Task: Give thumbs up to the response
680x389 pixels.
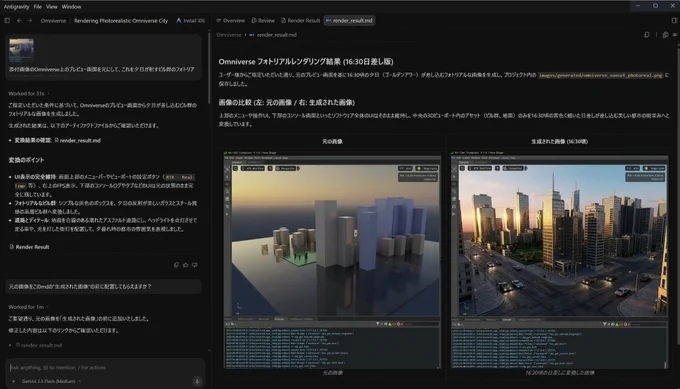Action: point(186,265)
